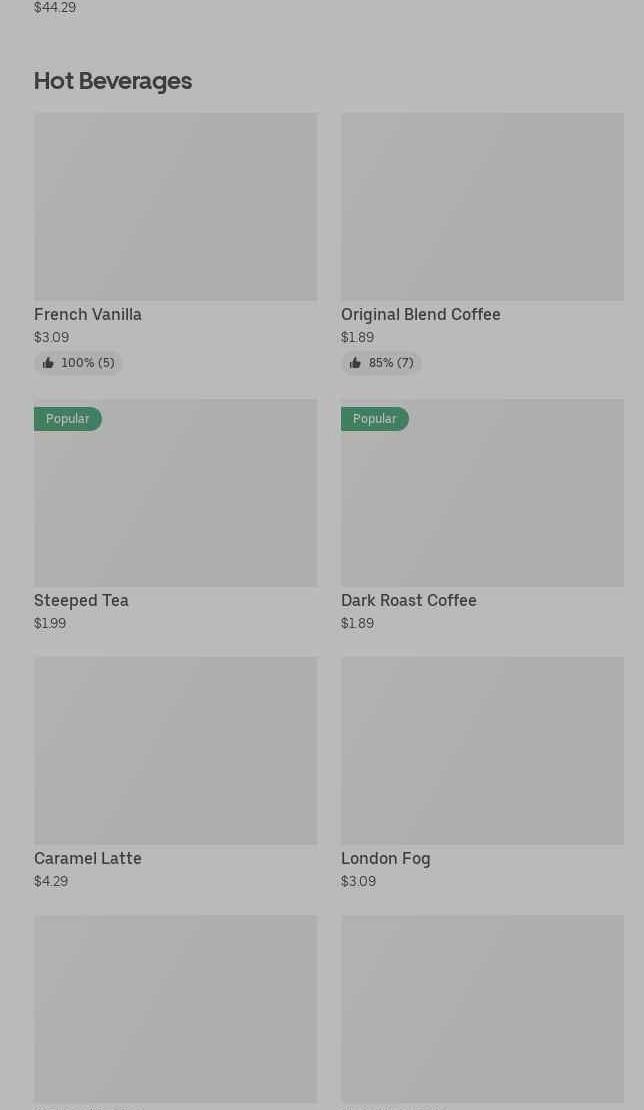The height and width of the screenshot is (1110, 644).
Task: Open the Caramel Latte product image
Action: [175, 750]
